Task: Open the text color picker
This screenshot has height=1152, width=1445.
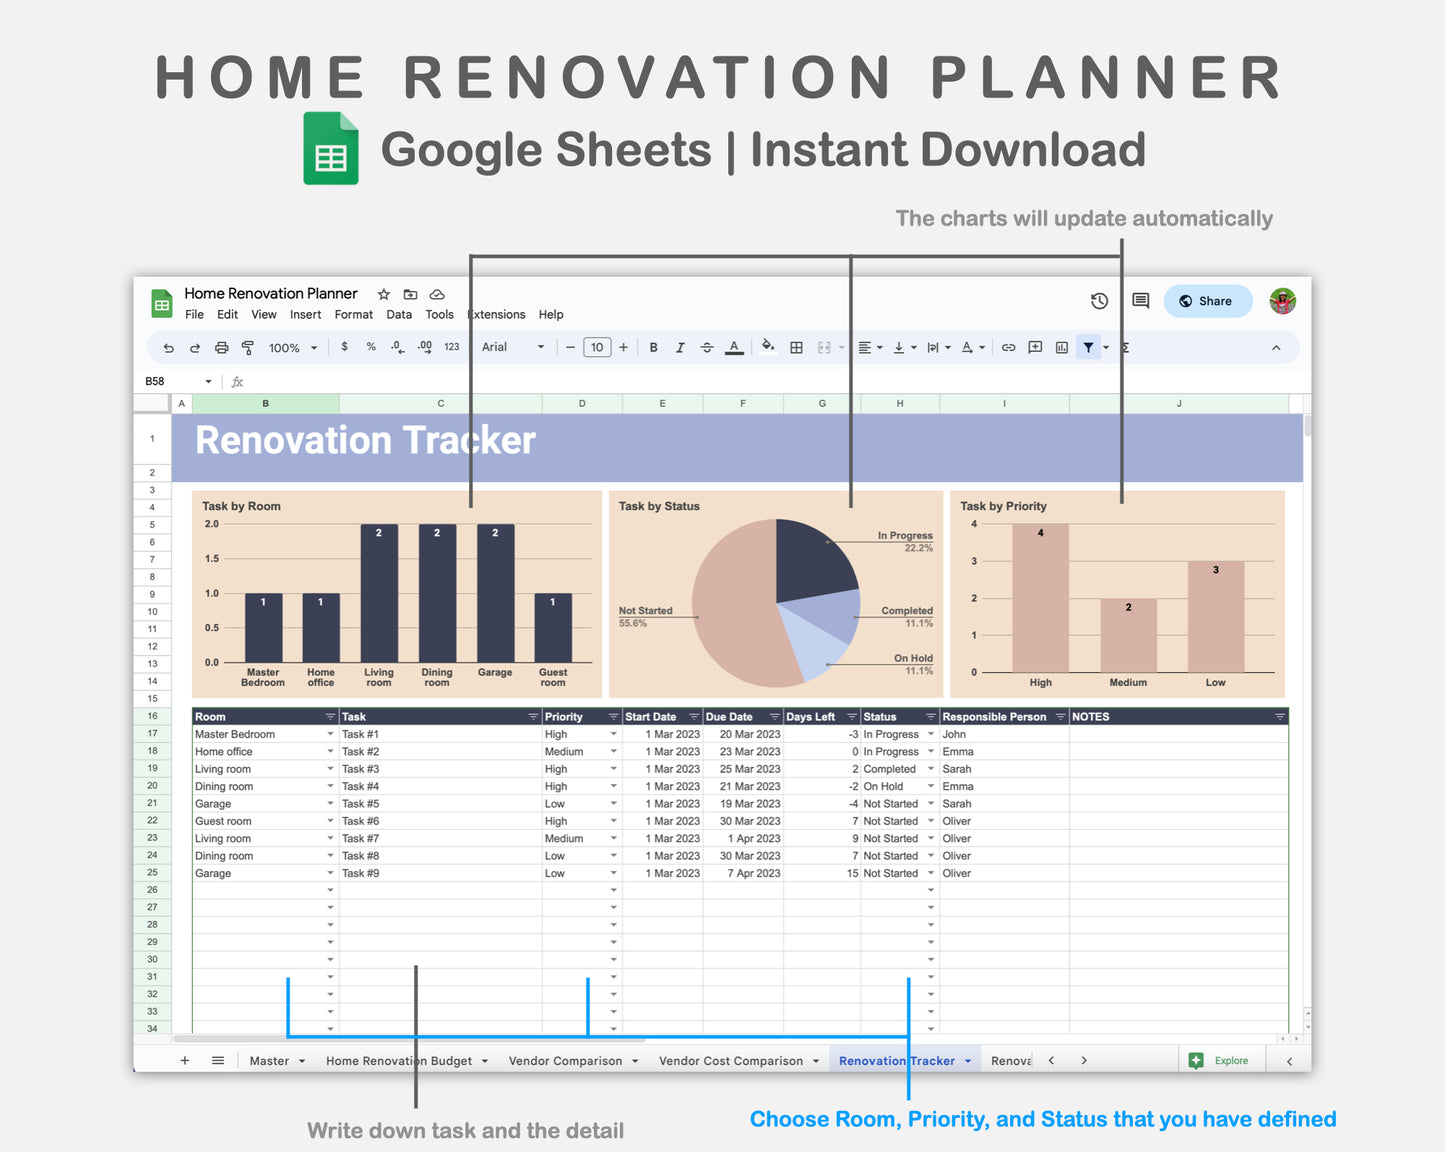Action: pyautogui.click(x=734, y=347)
